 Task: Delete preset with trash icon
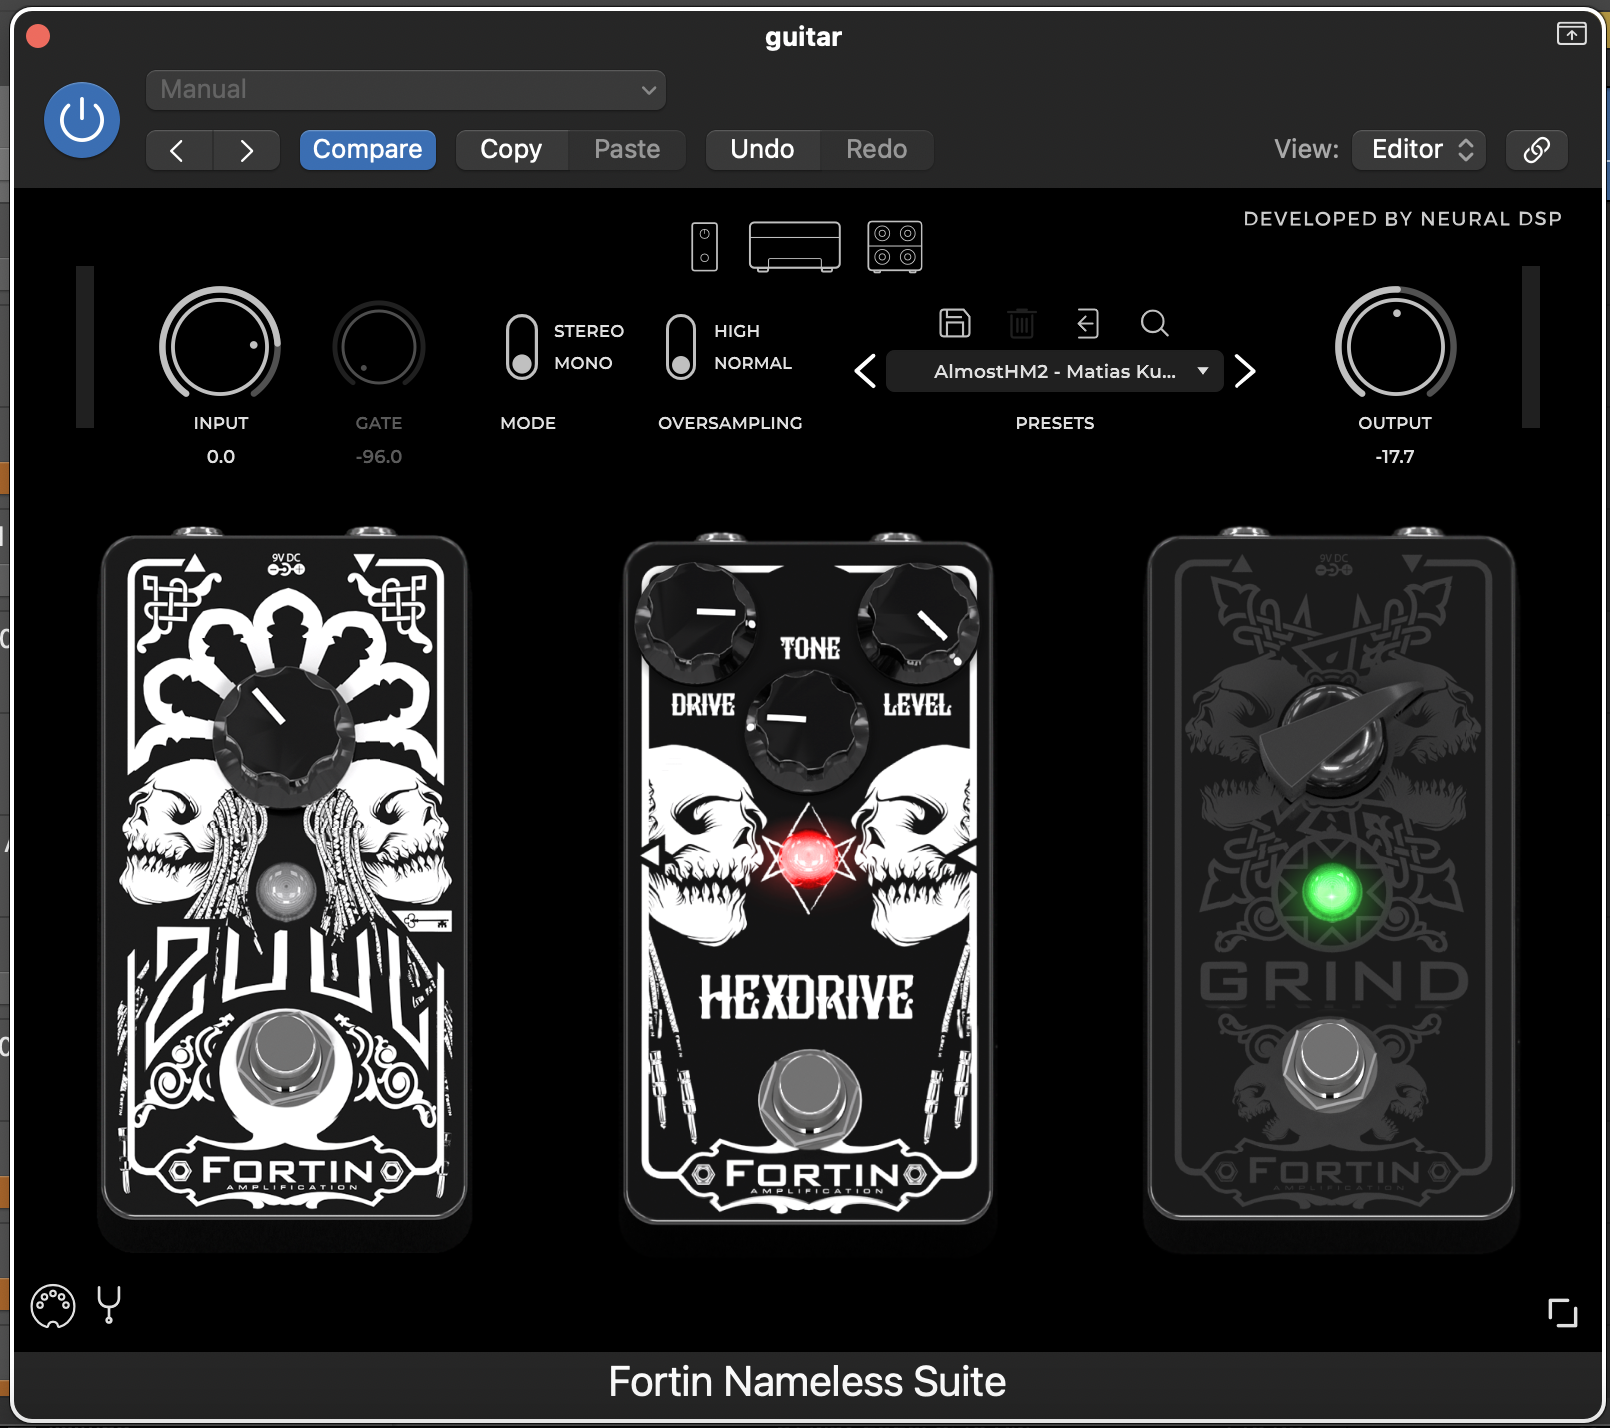[x=1022, y=323]
